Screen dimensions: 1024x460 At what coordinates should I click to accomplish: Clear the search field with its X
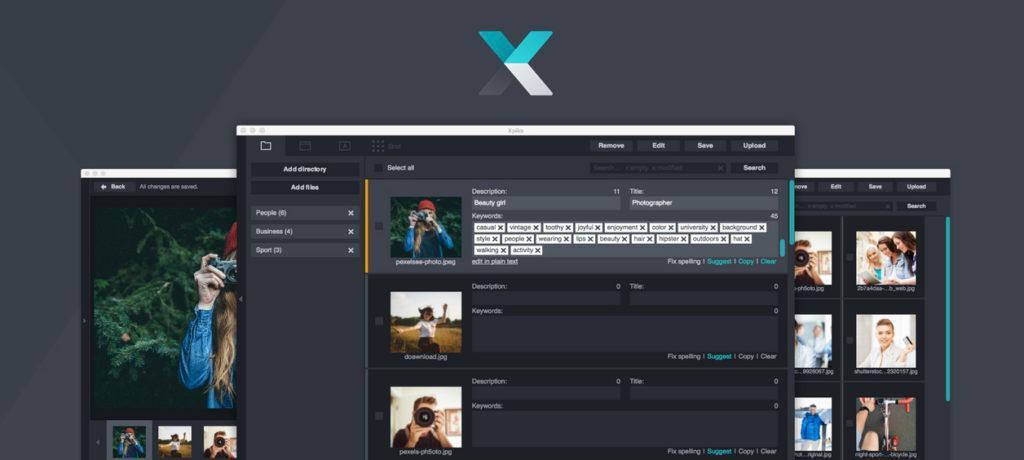(x=720, y=168)
